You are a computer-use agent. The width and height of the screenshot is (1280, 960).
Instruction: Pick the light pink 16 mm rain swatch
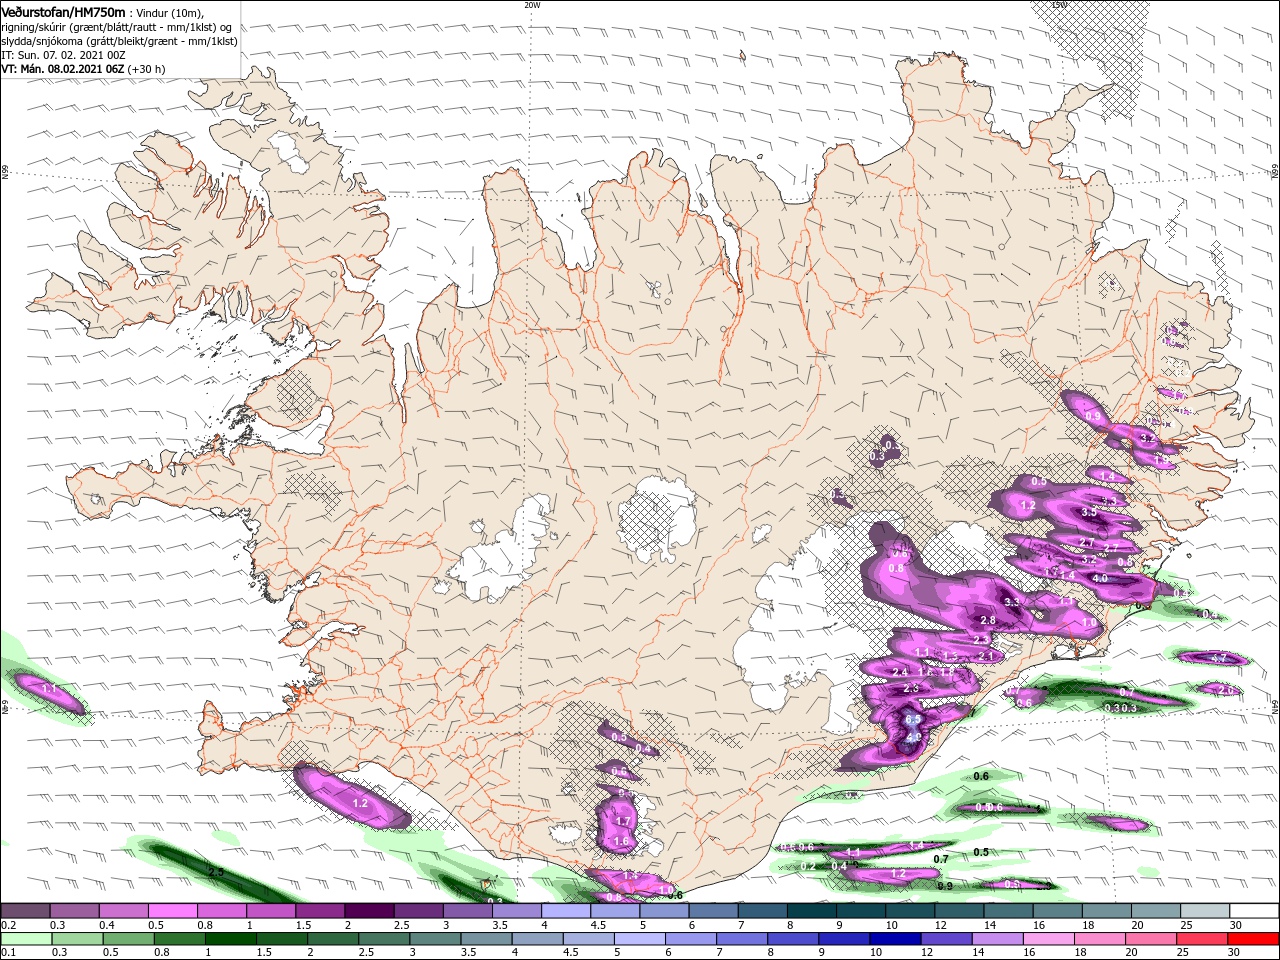(x=1049, y=939)
